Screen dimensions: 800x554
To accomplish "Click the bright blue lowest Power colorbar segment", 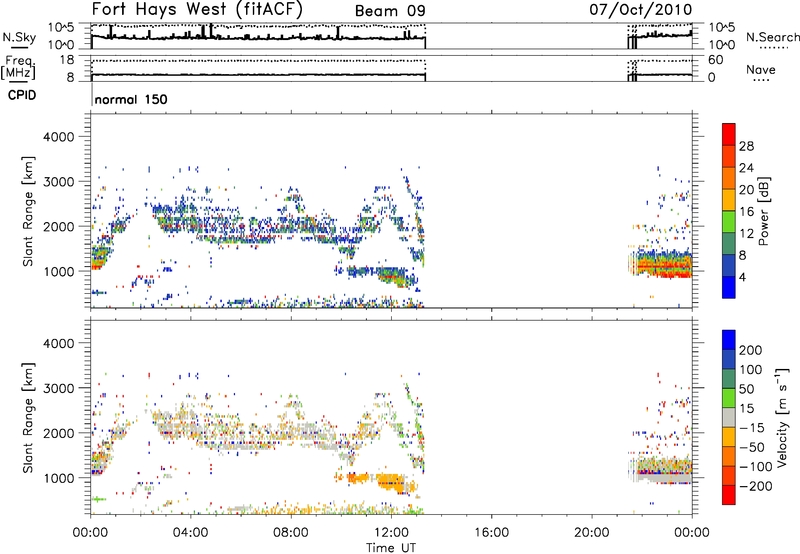I will 729,287.
